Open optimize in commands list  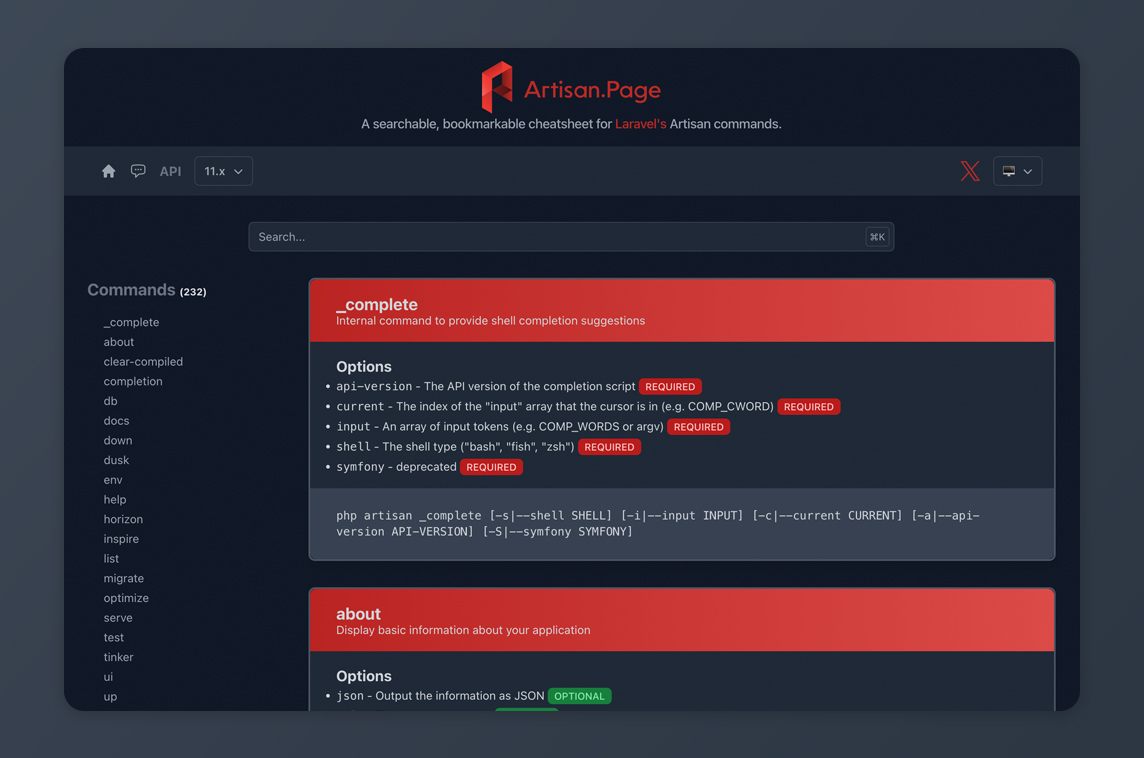pyautogui.click(x=126, y=598)
